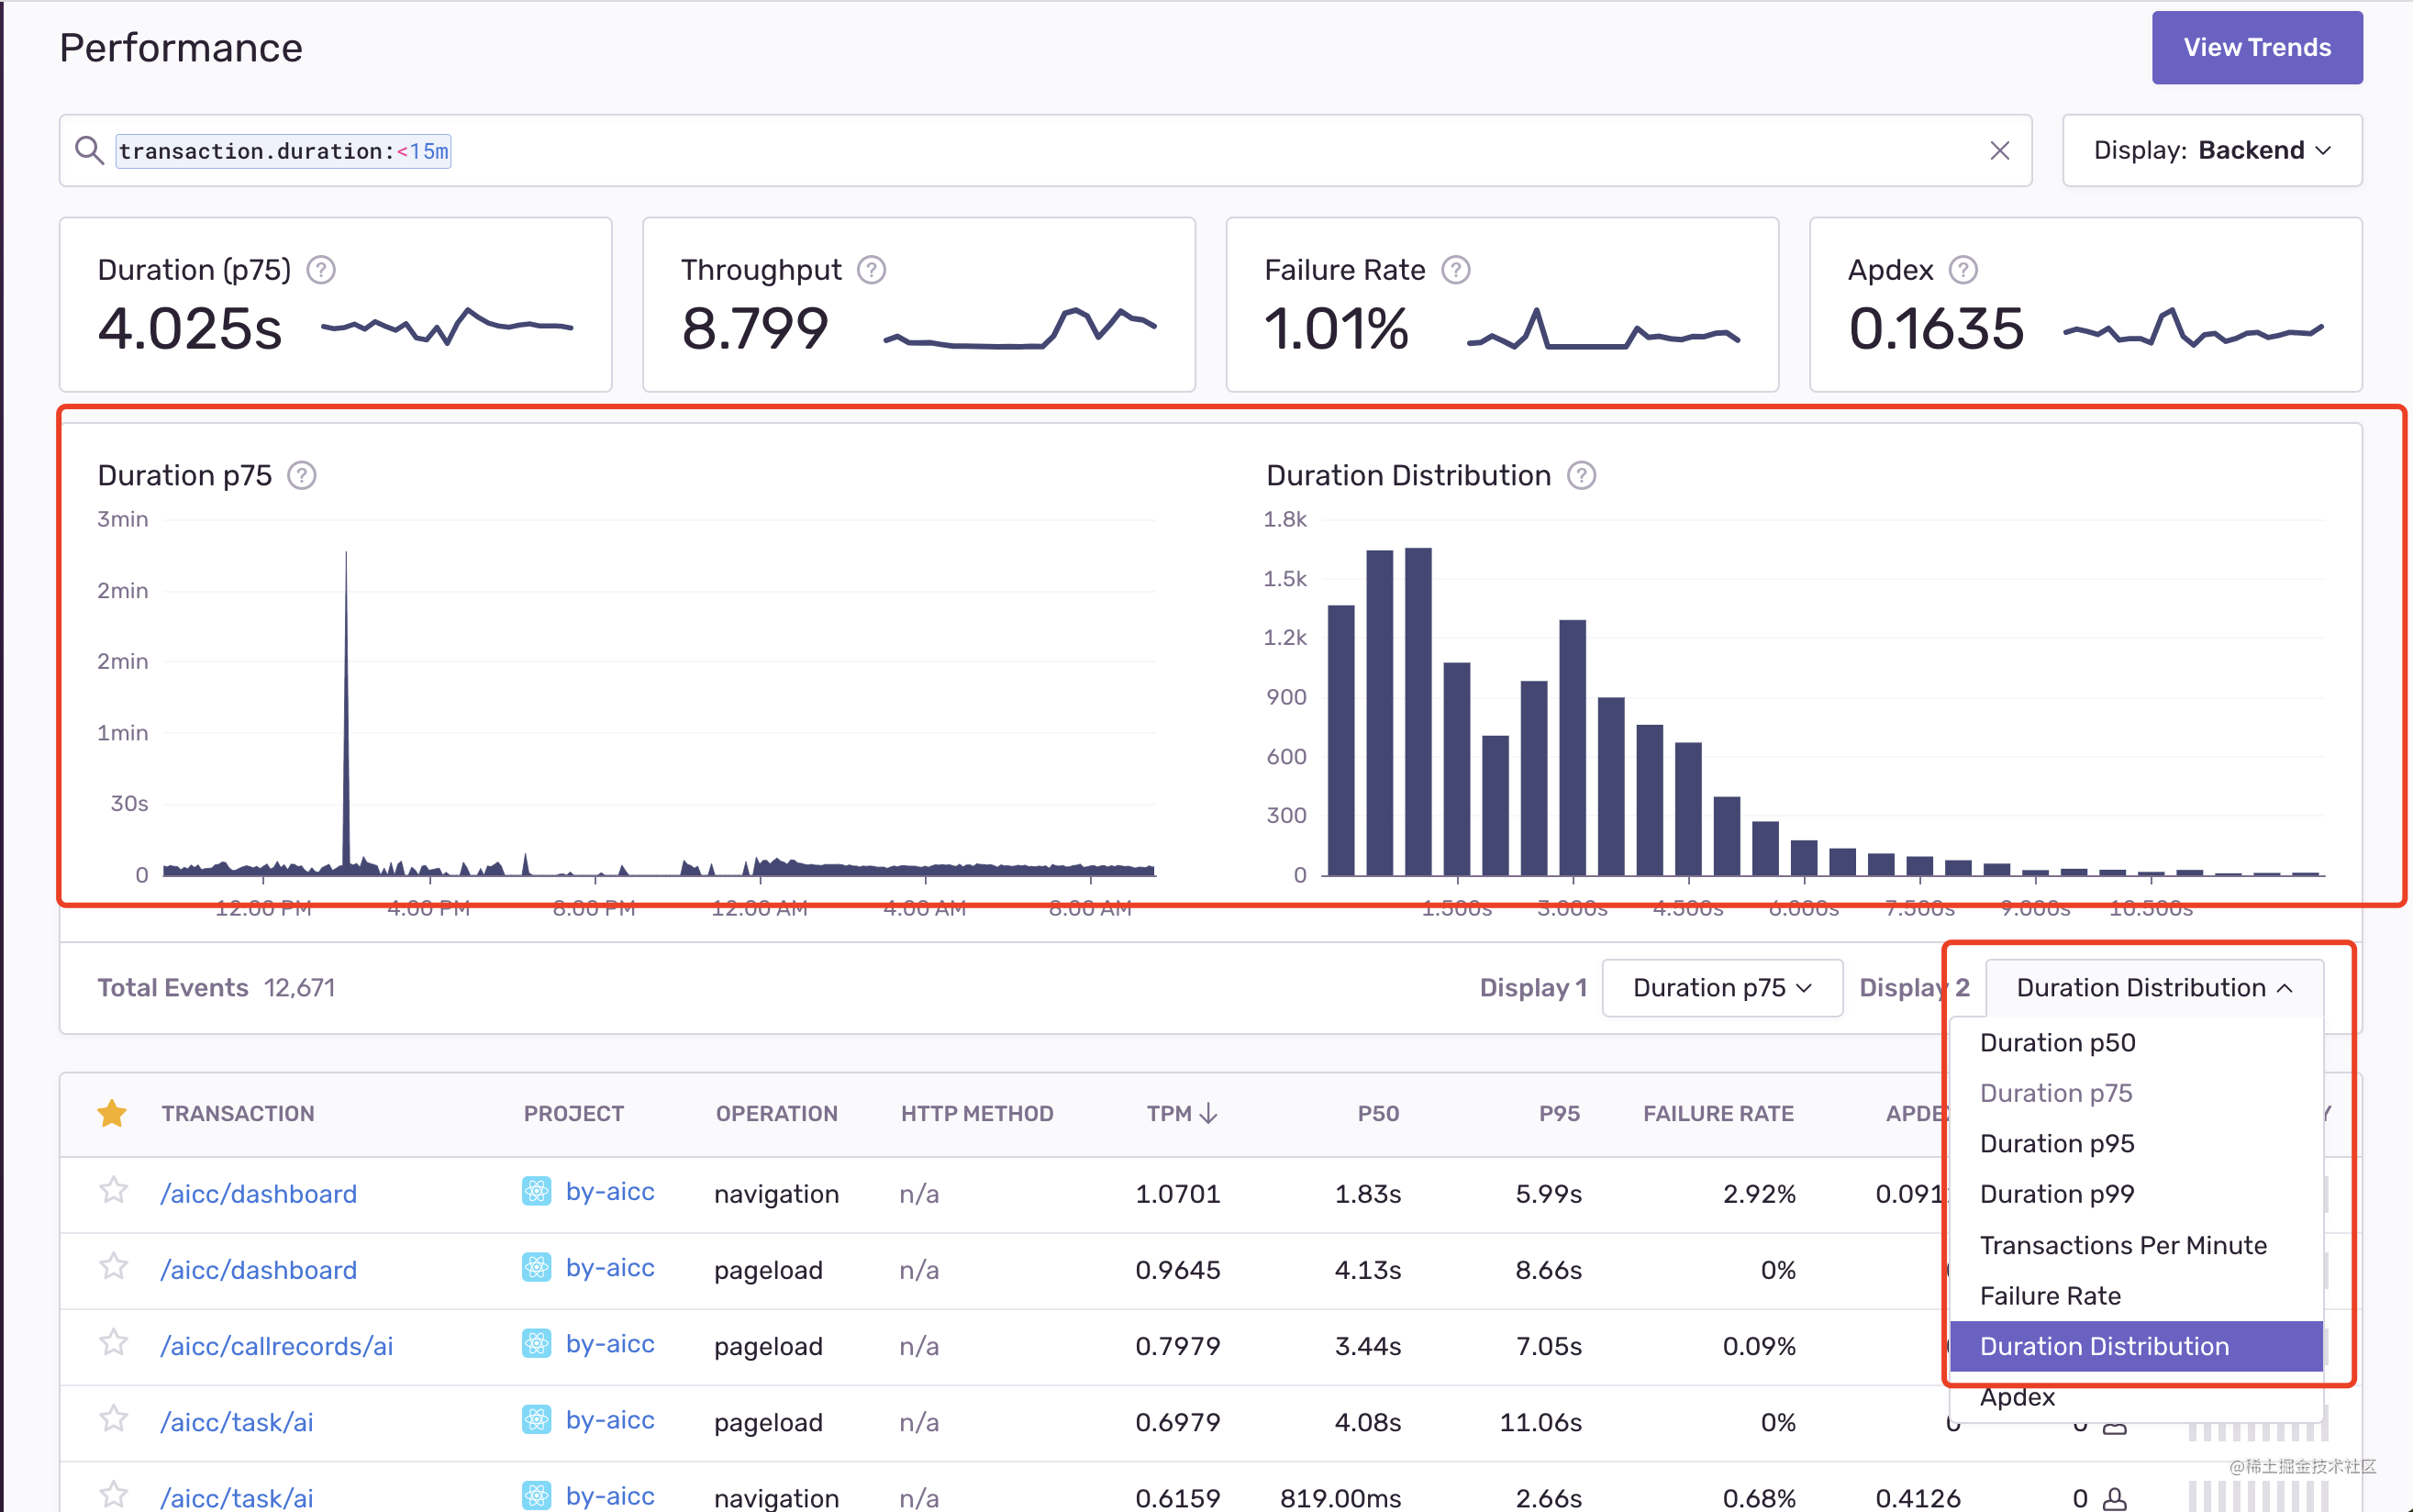Toggle key-transaction star in table header

click(x=112, y=1113)
